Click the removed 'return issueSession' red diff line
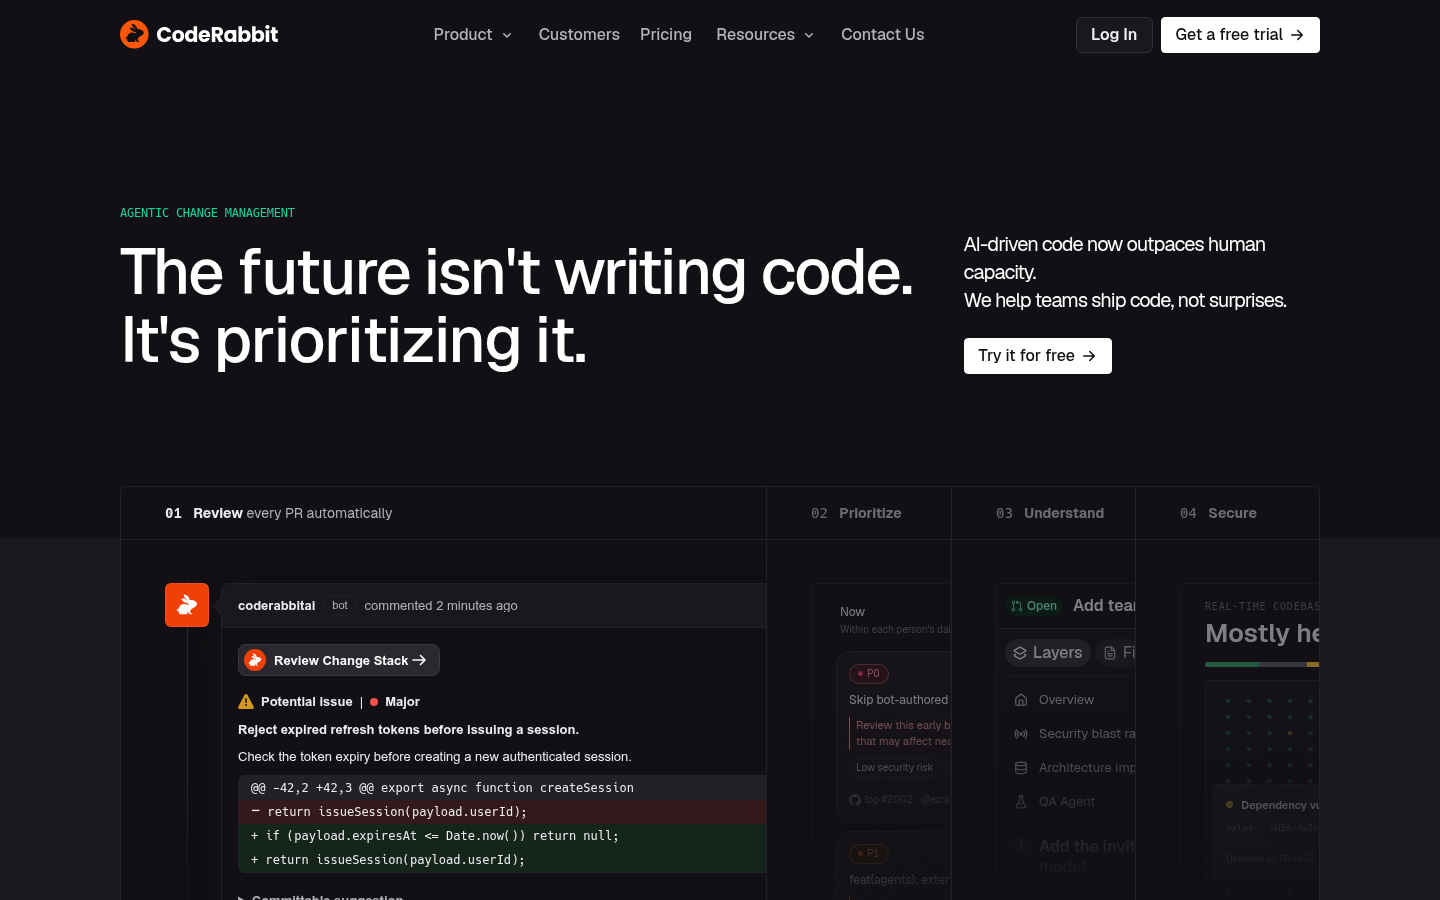 point(502,811)
